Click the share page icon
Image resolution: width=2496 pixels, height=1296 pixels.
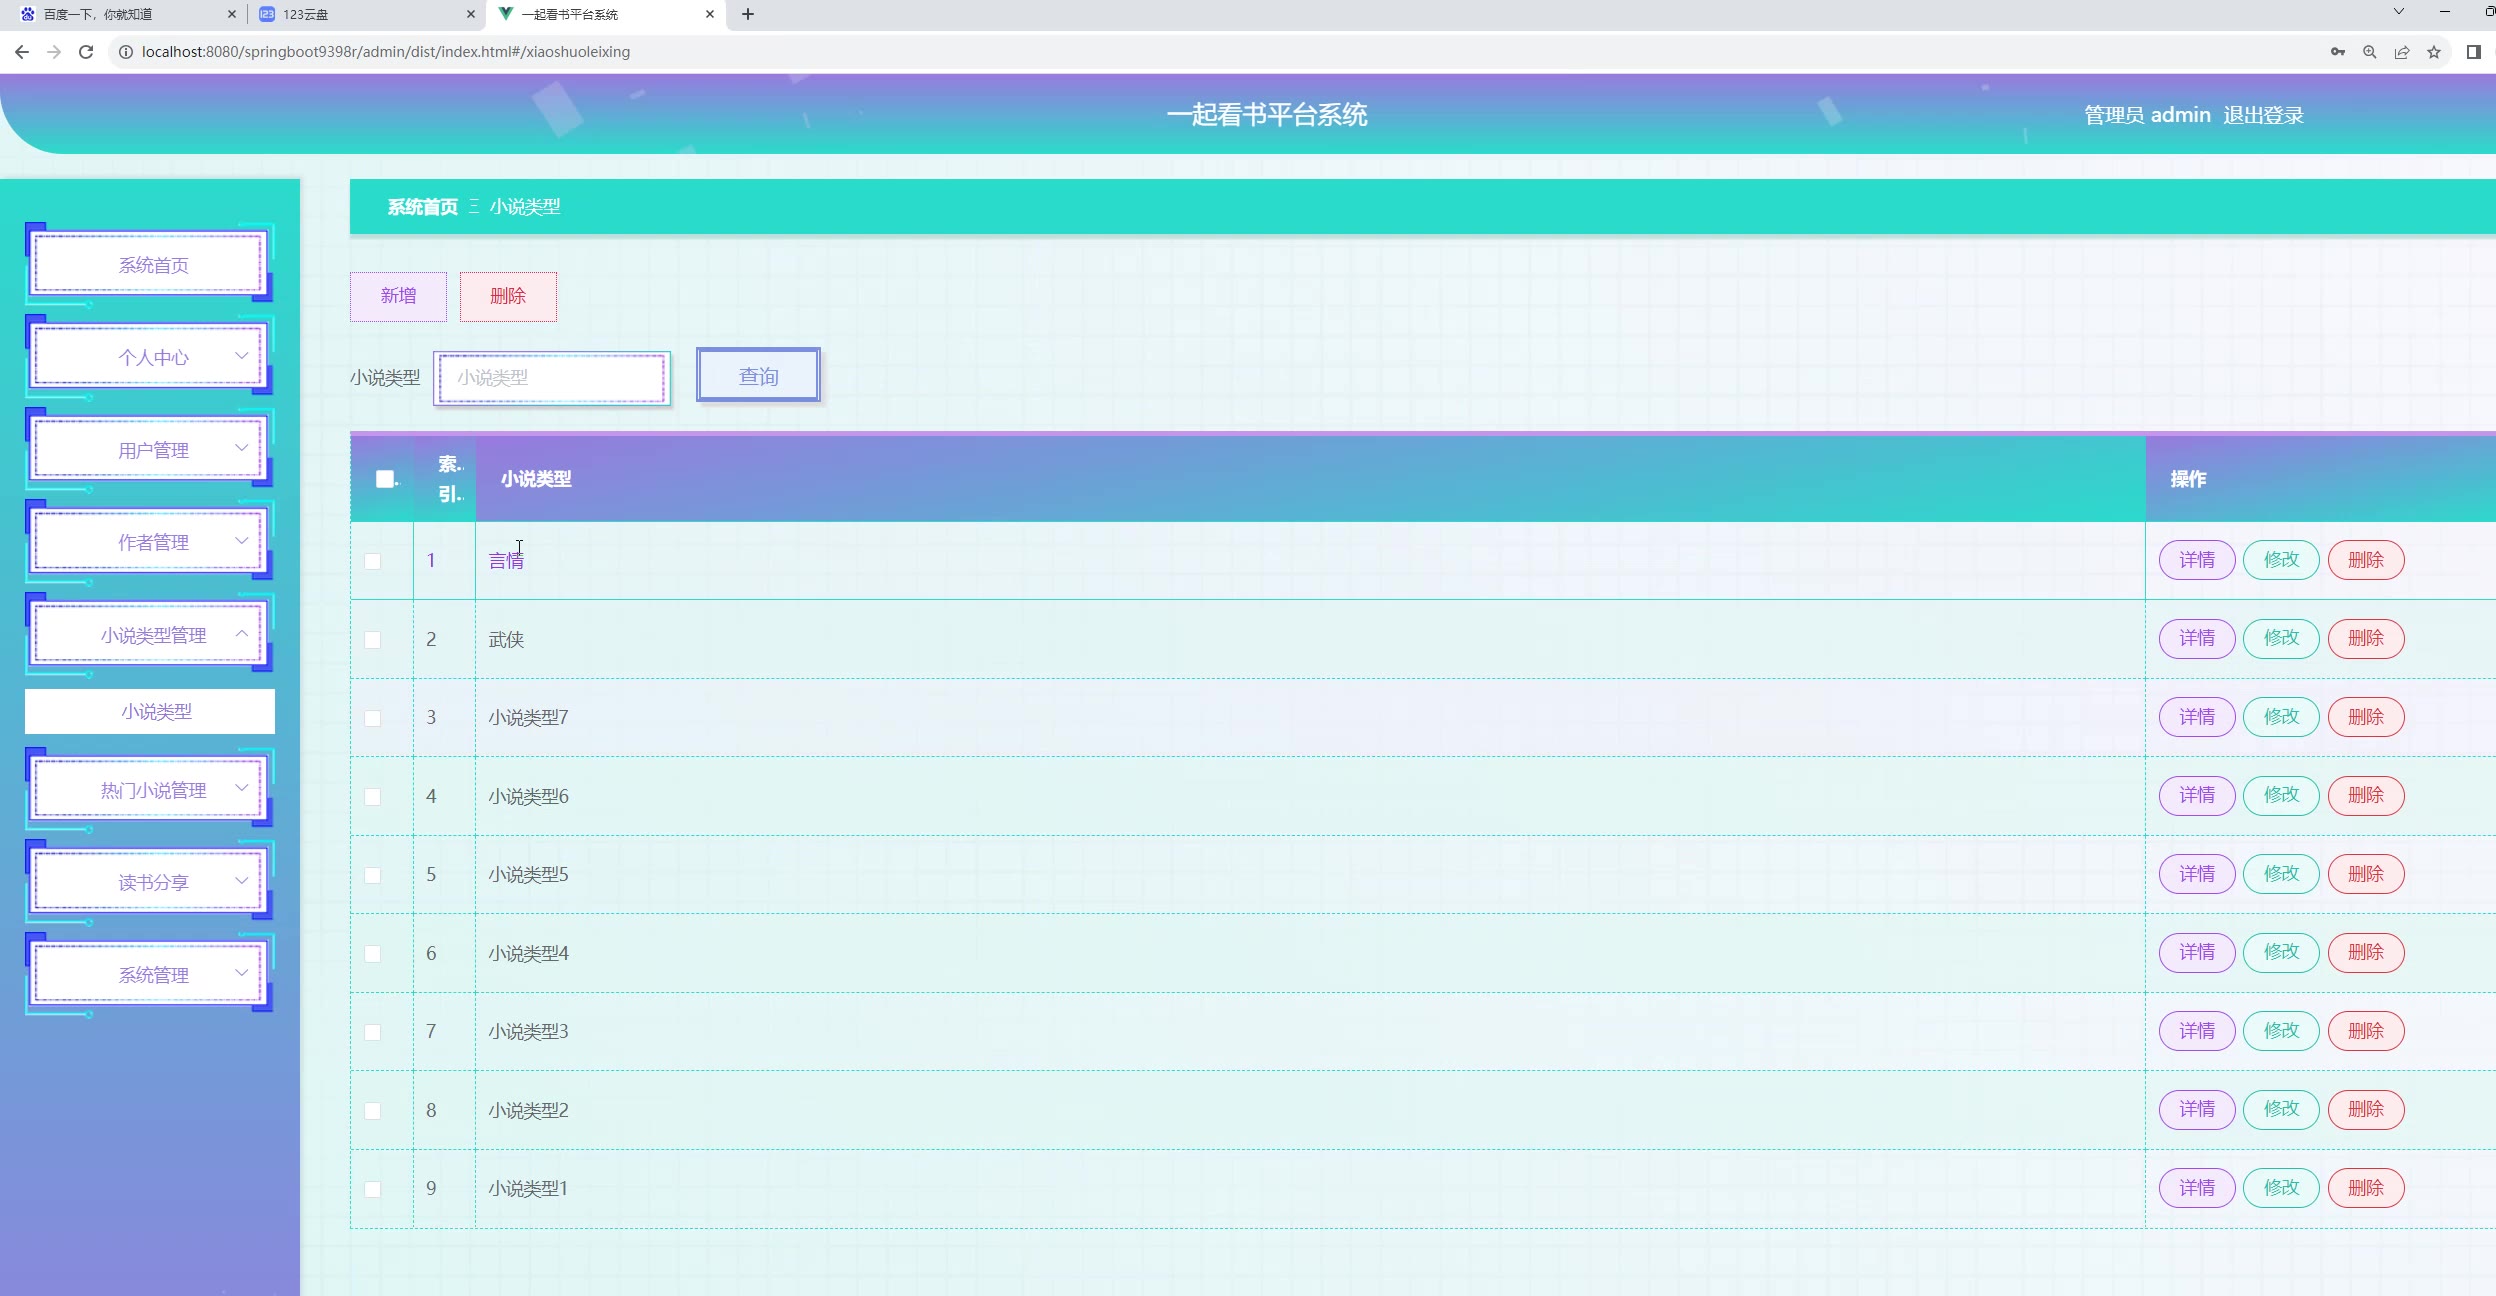2401,52
